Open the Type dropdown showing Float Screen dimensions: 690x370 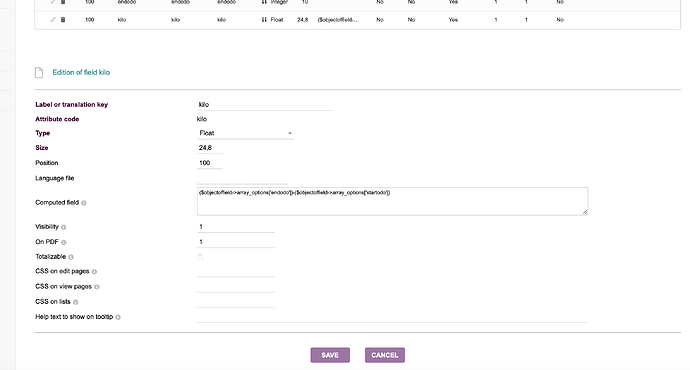(246, 133)
